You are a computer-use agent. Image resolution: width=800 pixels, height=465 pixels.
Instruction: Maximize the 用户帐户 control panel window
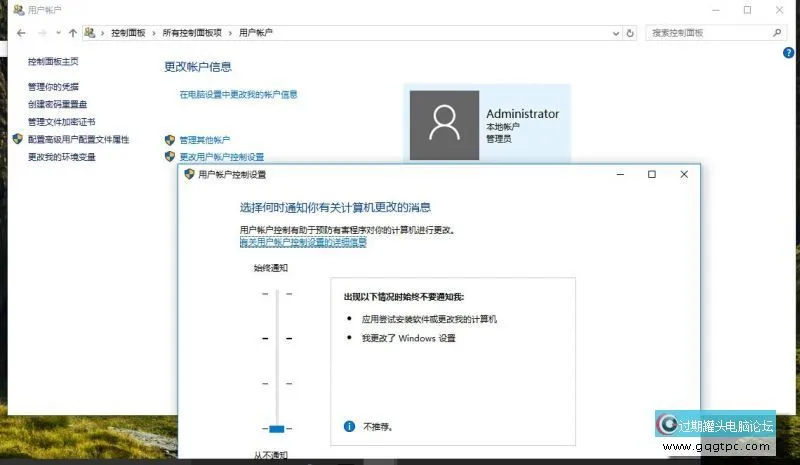[747, 10]
